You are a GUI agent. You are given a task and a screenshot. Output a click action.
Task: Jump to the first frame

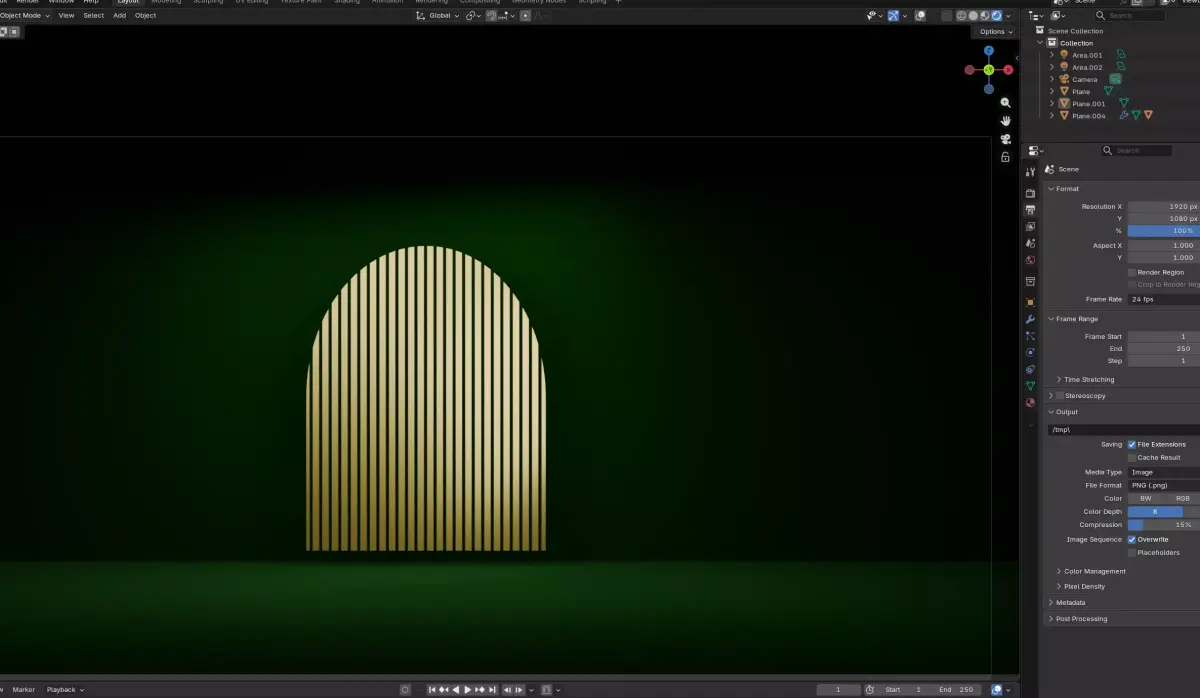[x=433, y=690]
